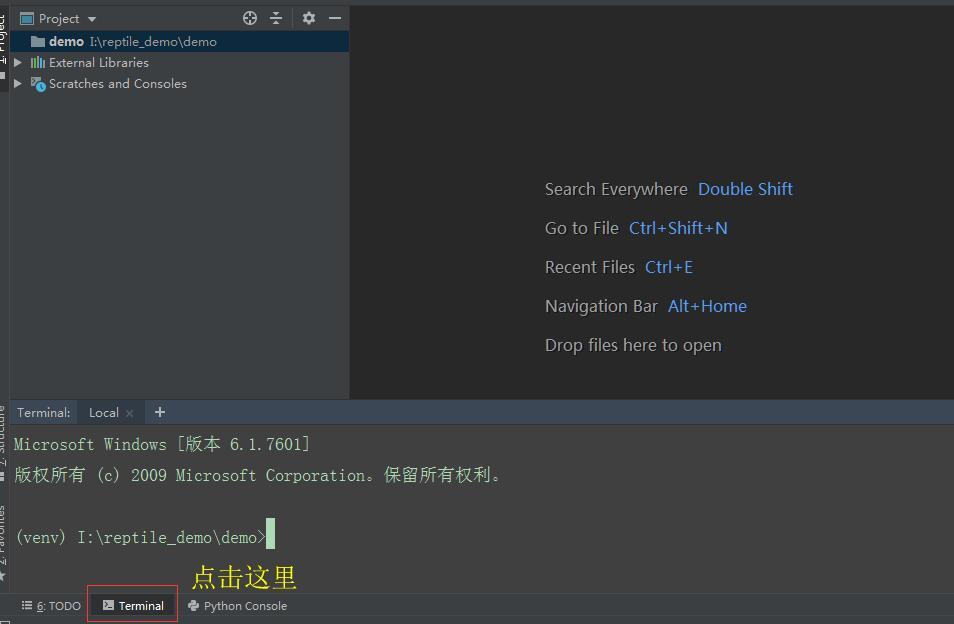The image size is (954, 624).
Task: Add a new terminal session with plus
Action: [159, 412]
